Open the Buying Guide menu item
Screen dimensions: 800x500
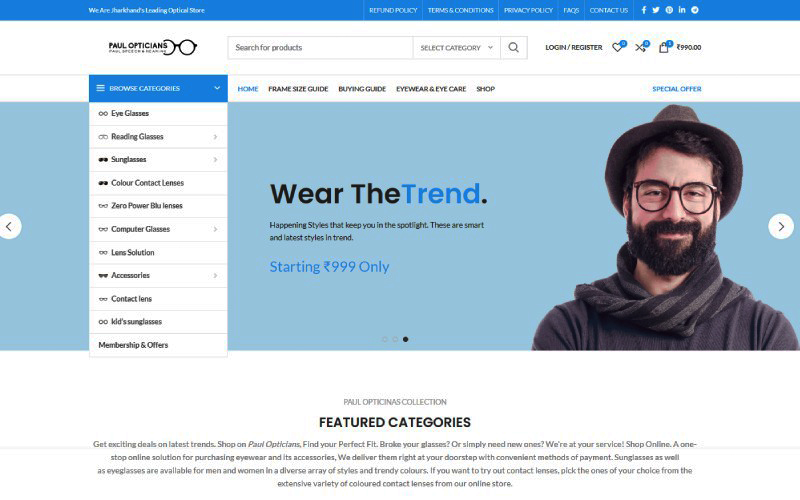point(362,89)
